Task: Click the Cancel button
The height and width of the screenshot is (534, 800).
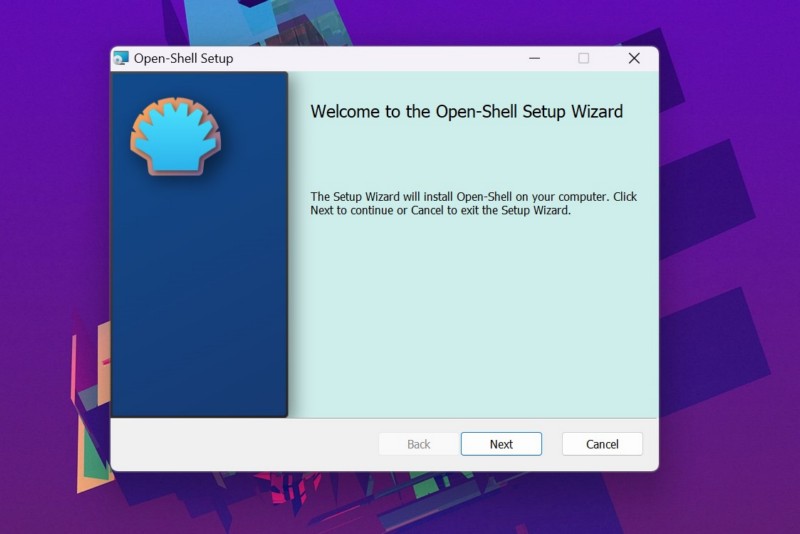Action: point(602,444)
